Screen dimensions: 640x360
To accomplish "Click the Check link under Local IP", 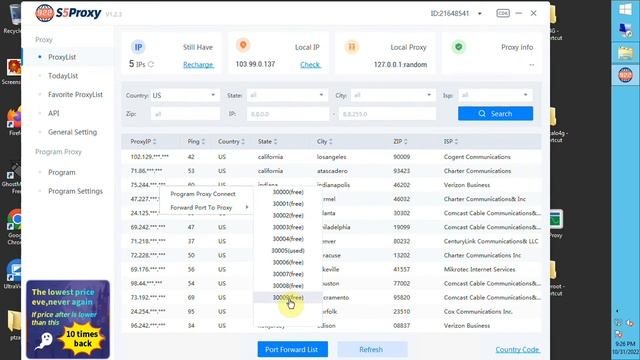I will 310,64.
